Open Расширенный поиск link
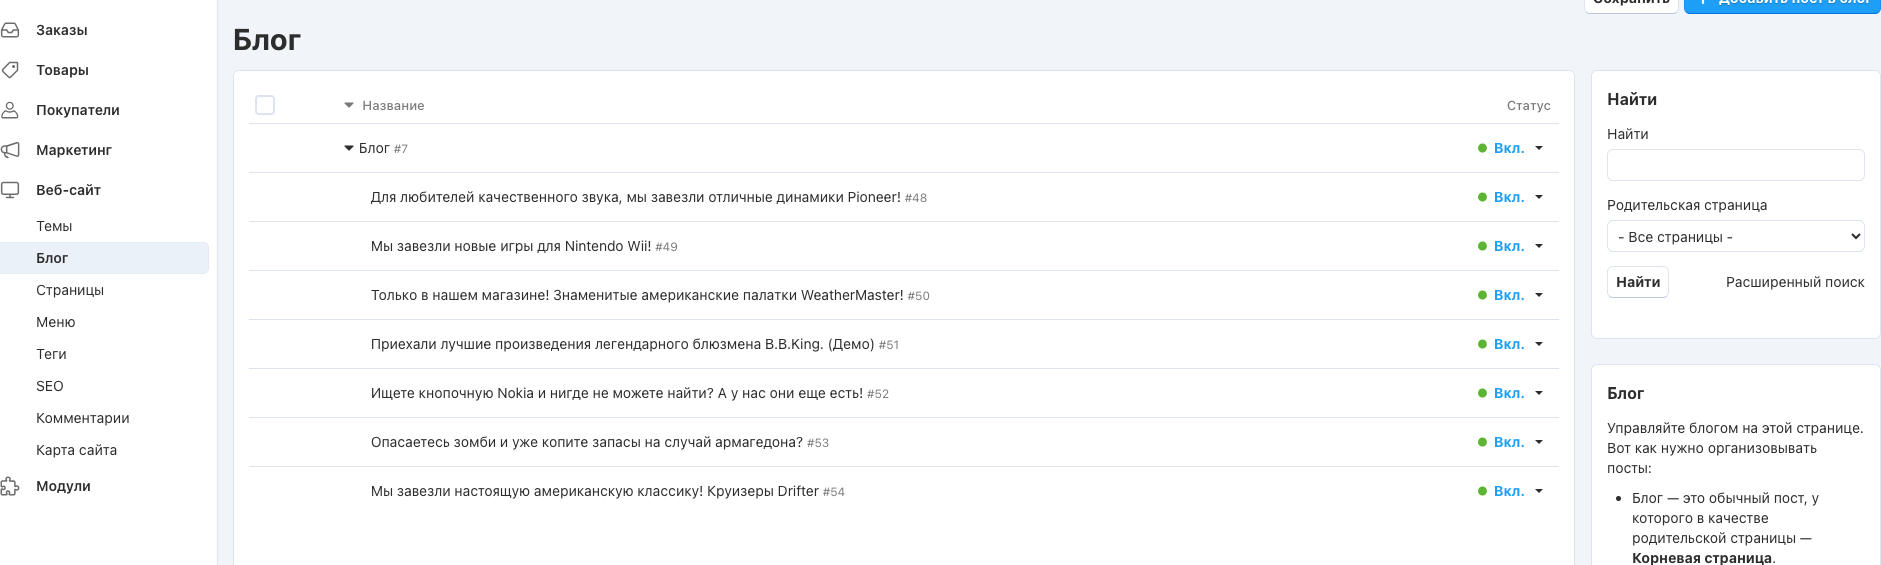The height and width of the screenshot is (565, 1881). (x=1795, y=282)
